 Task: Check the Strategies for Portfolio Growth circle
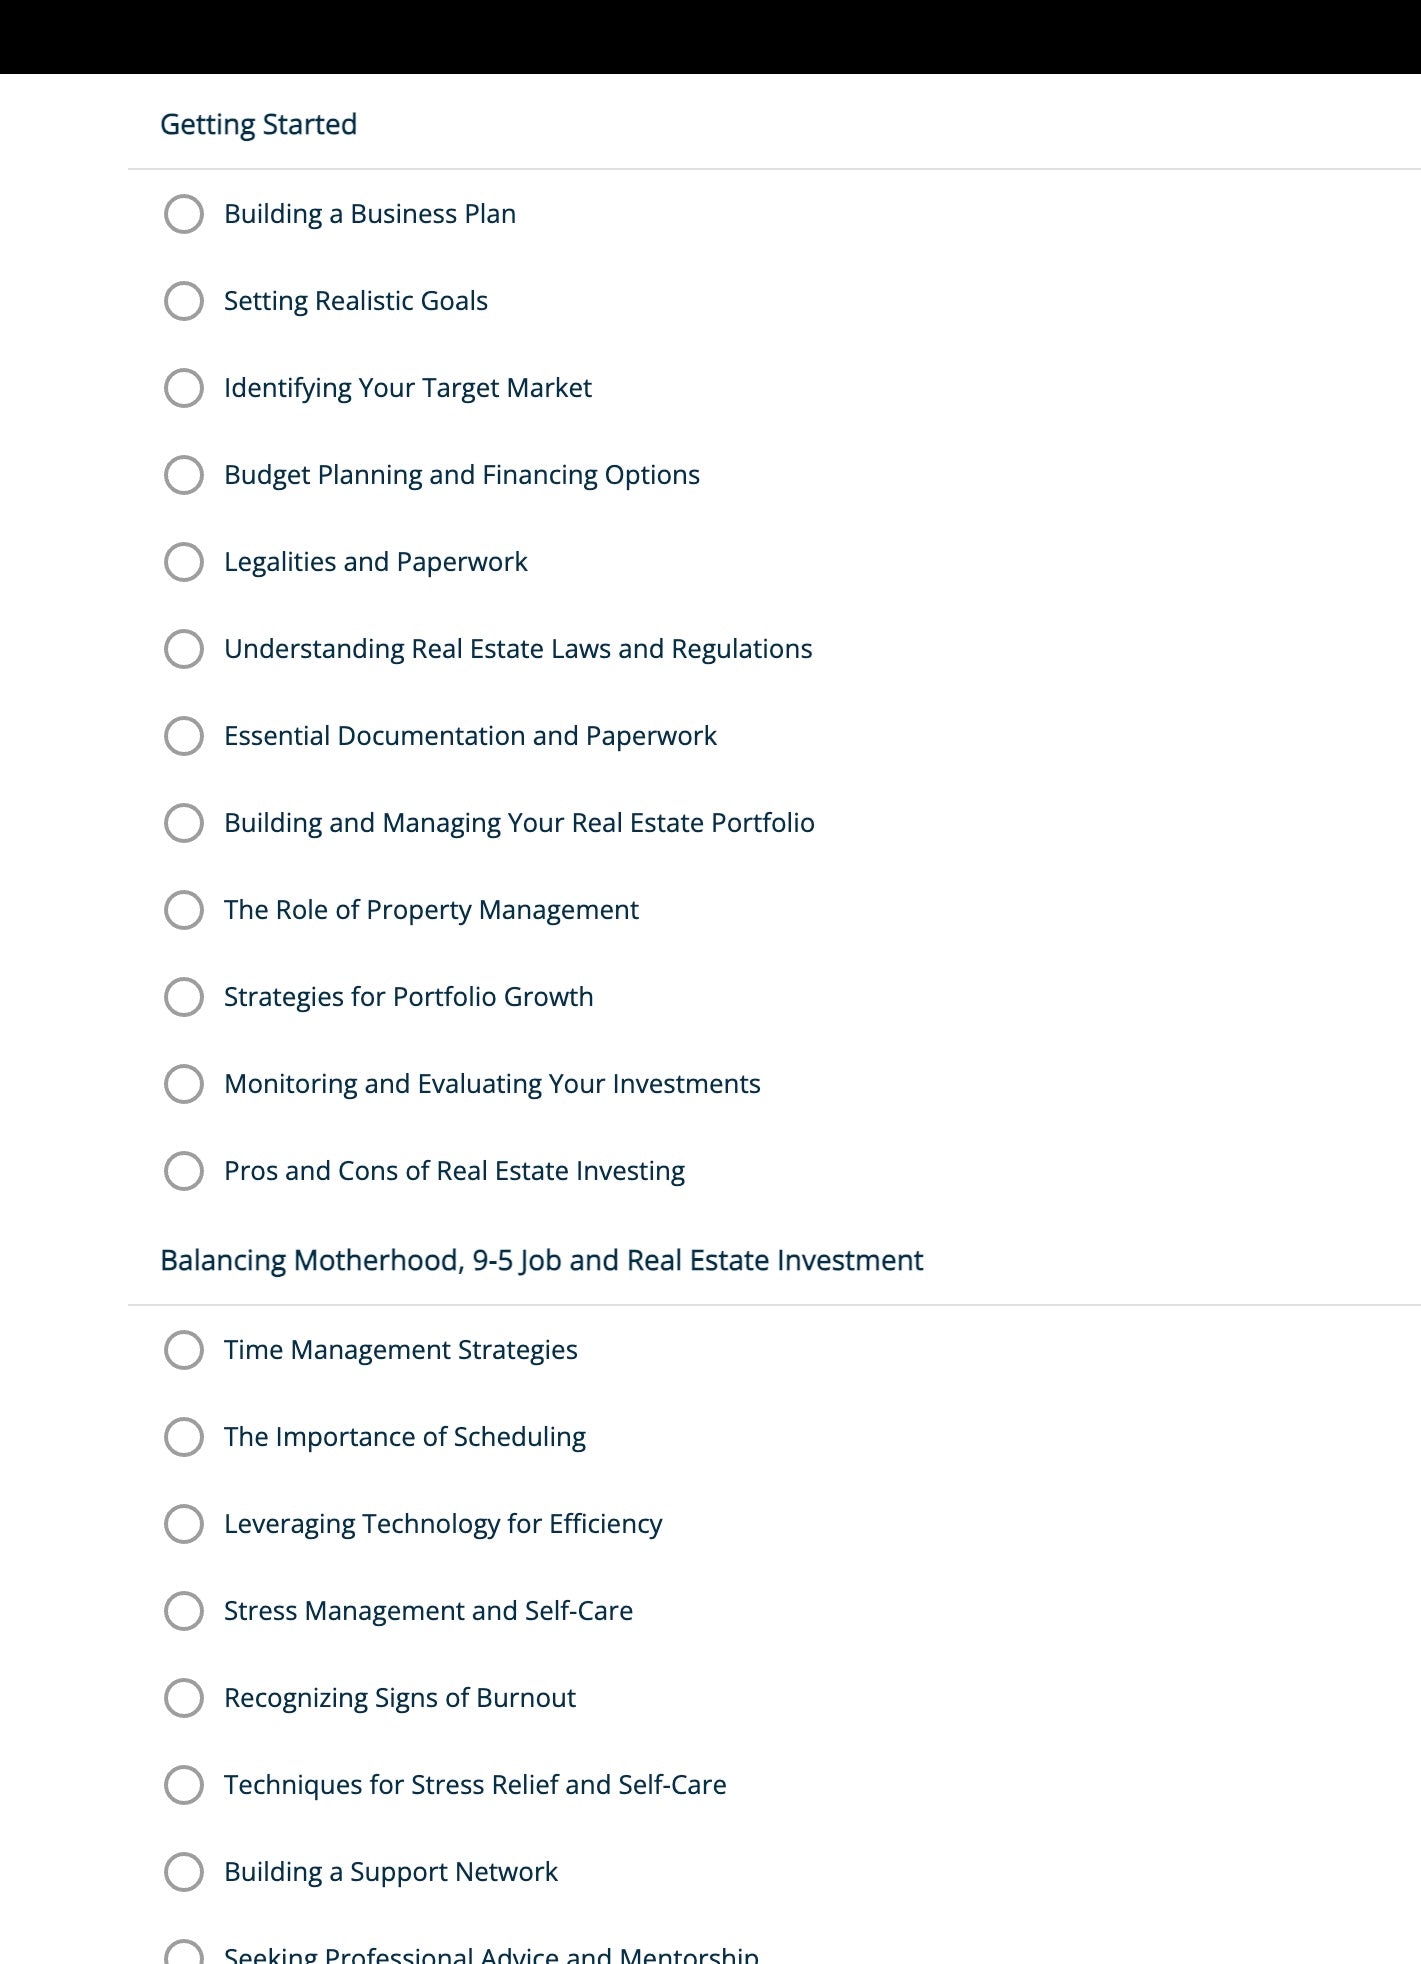tap(184, 997)
